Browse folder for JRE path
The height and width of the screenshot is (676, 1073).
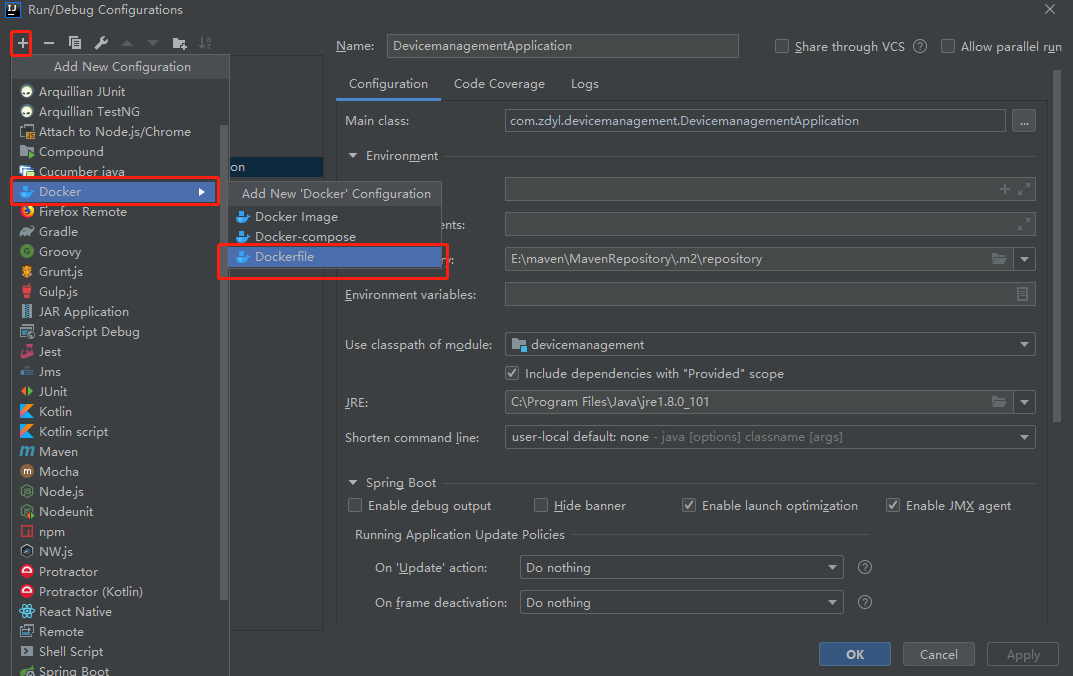pos(999,402)
